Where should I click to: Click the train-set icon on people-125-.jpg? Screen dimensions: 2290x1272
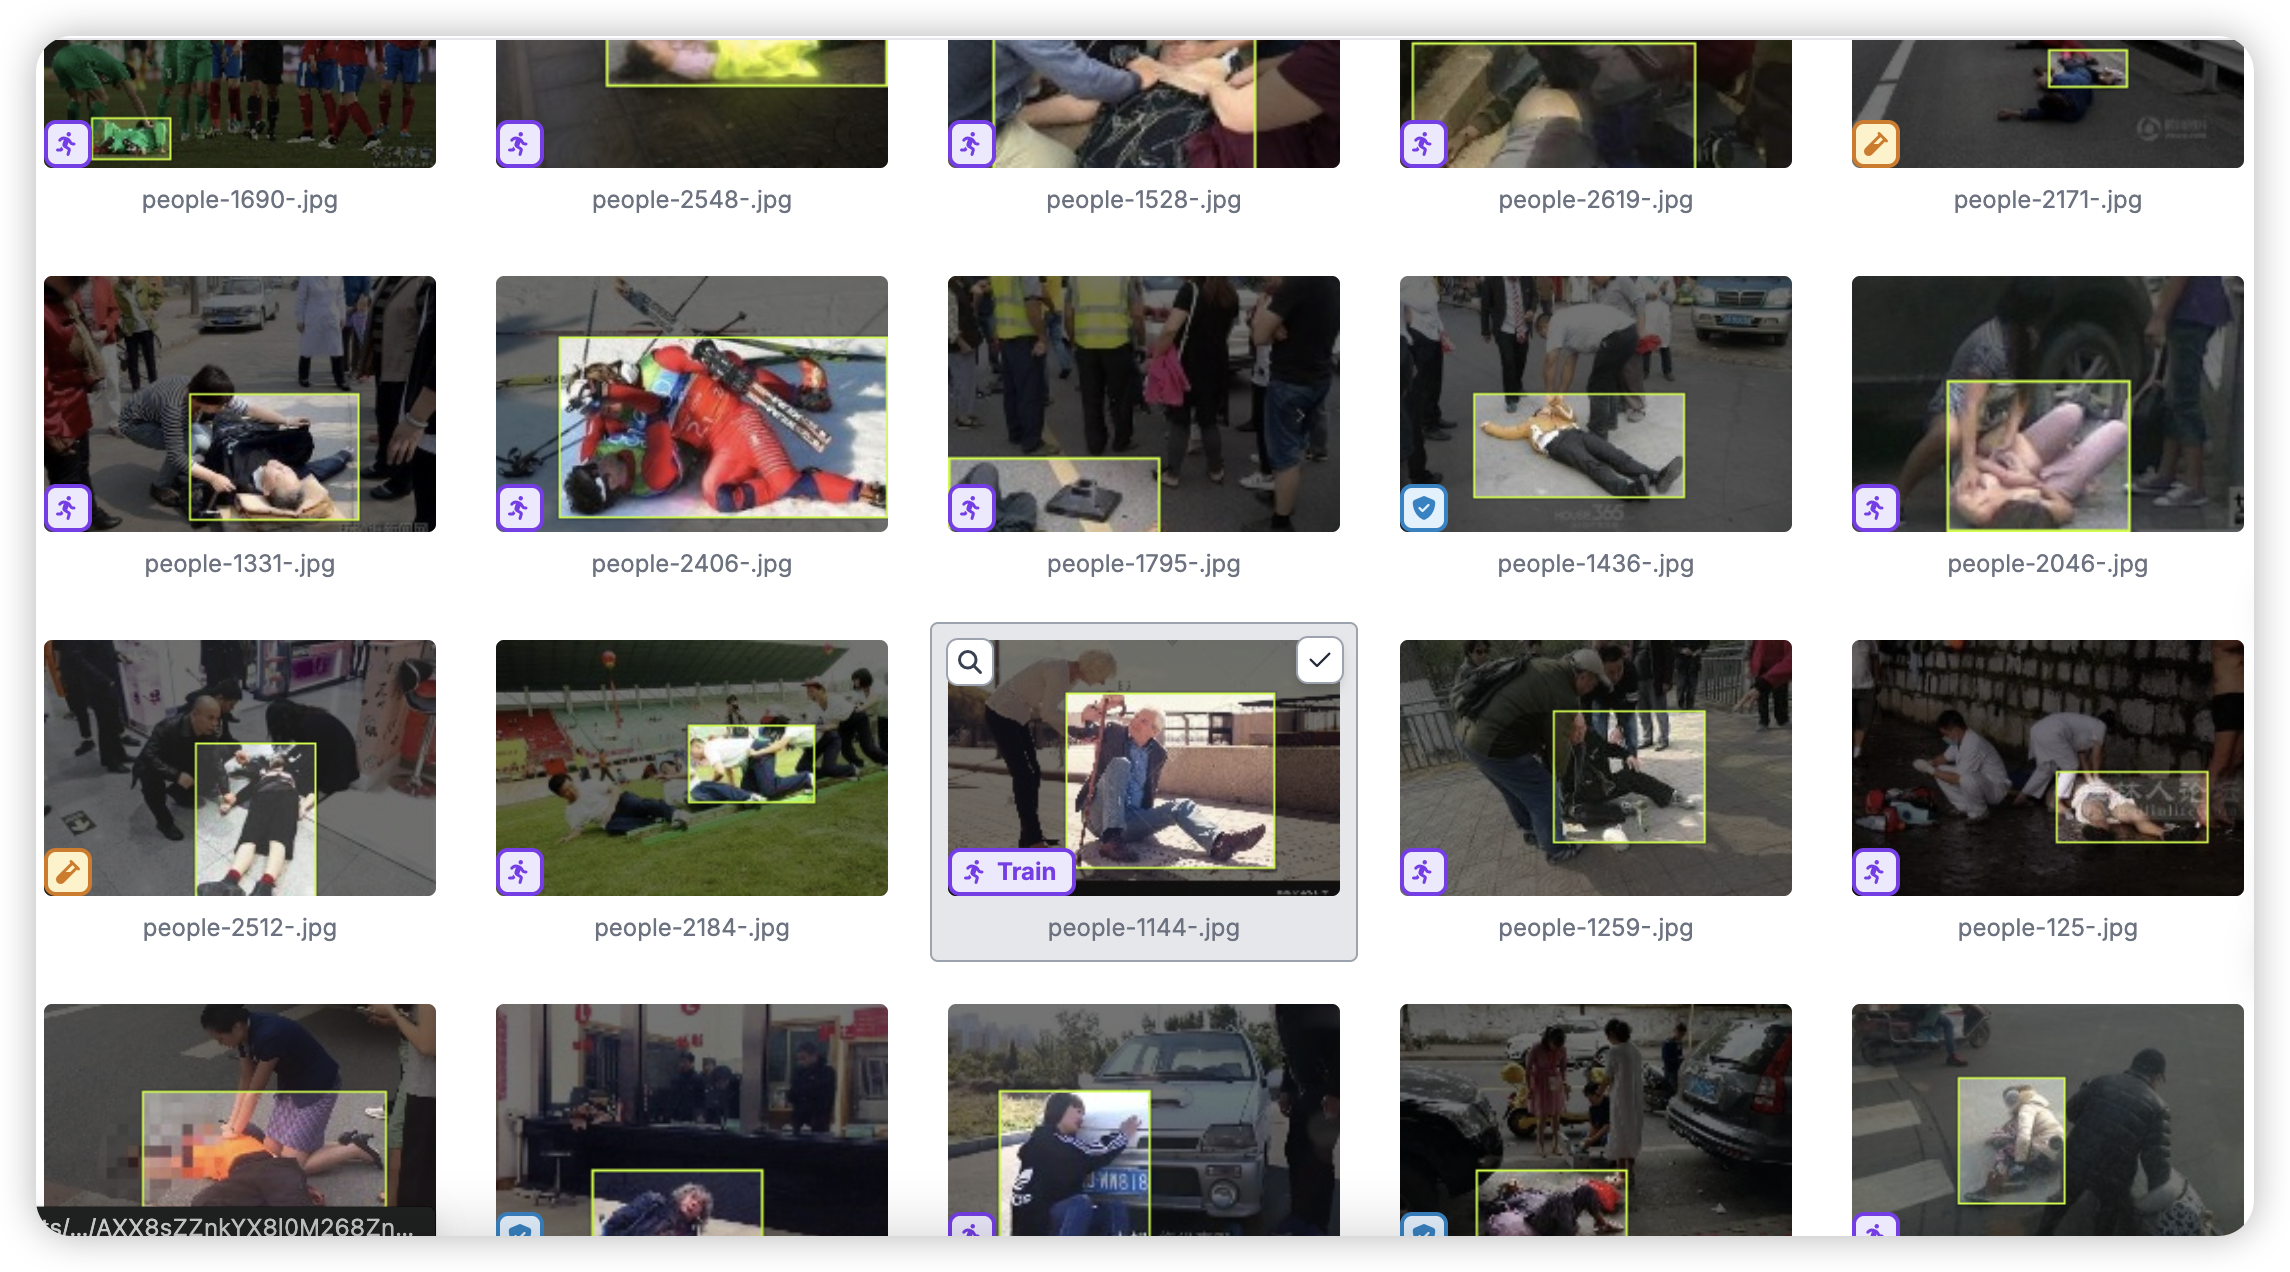coord(1875,872)
